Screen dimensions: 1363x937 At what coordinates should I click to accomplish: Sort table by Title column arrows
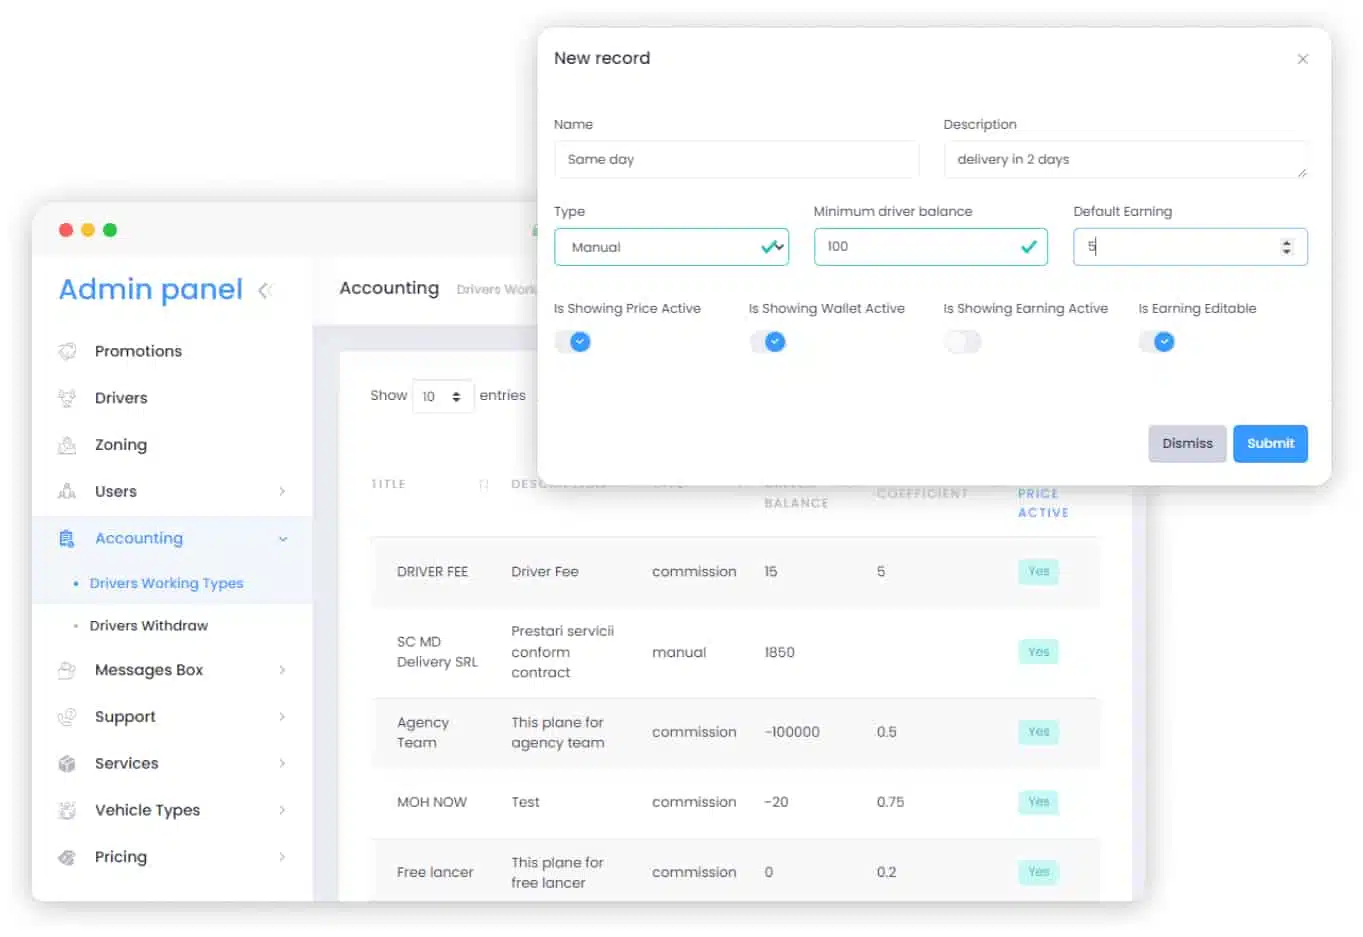coord(484,484)
